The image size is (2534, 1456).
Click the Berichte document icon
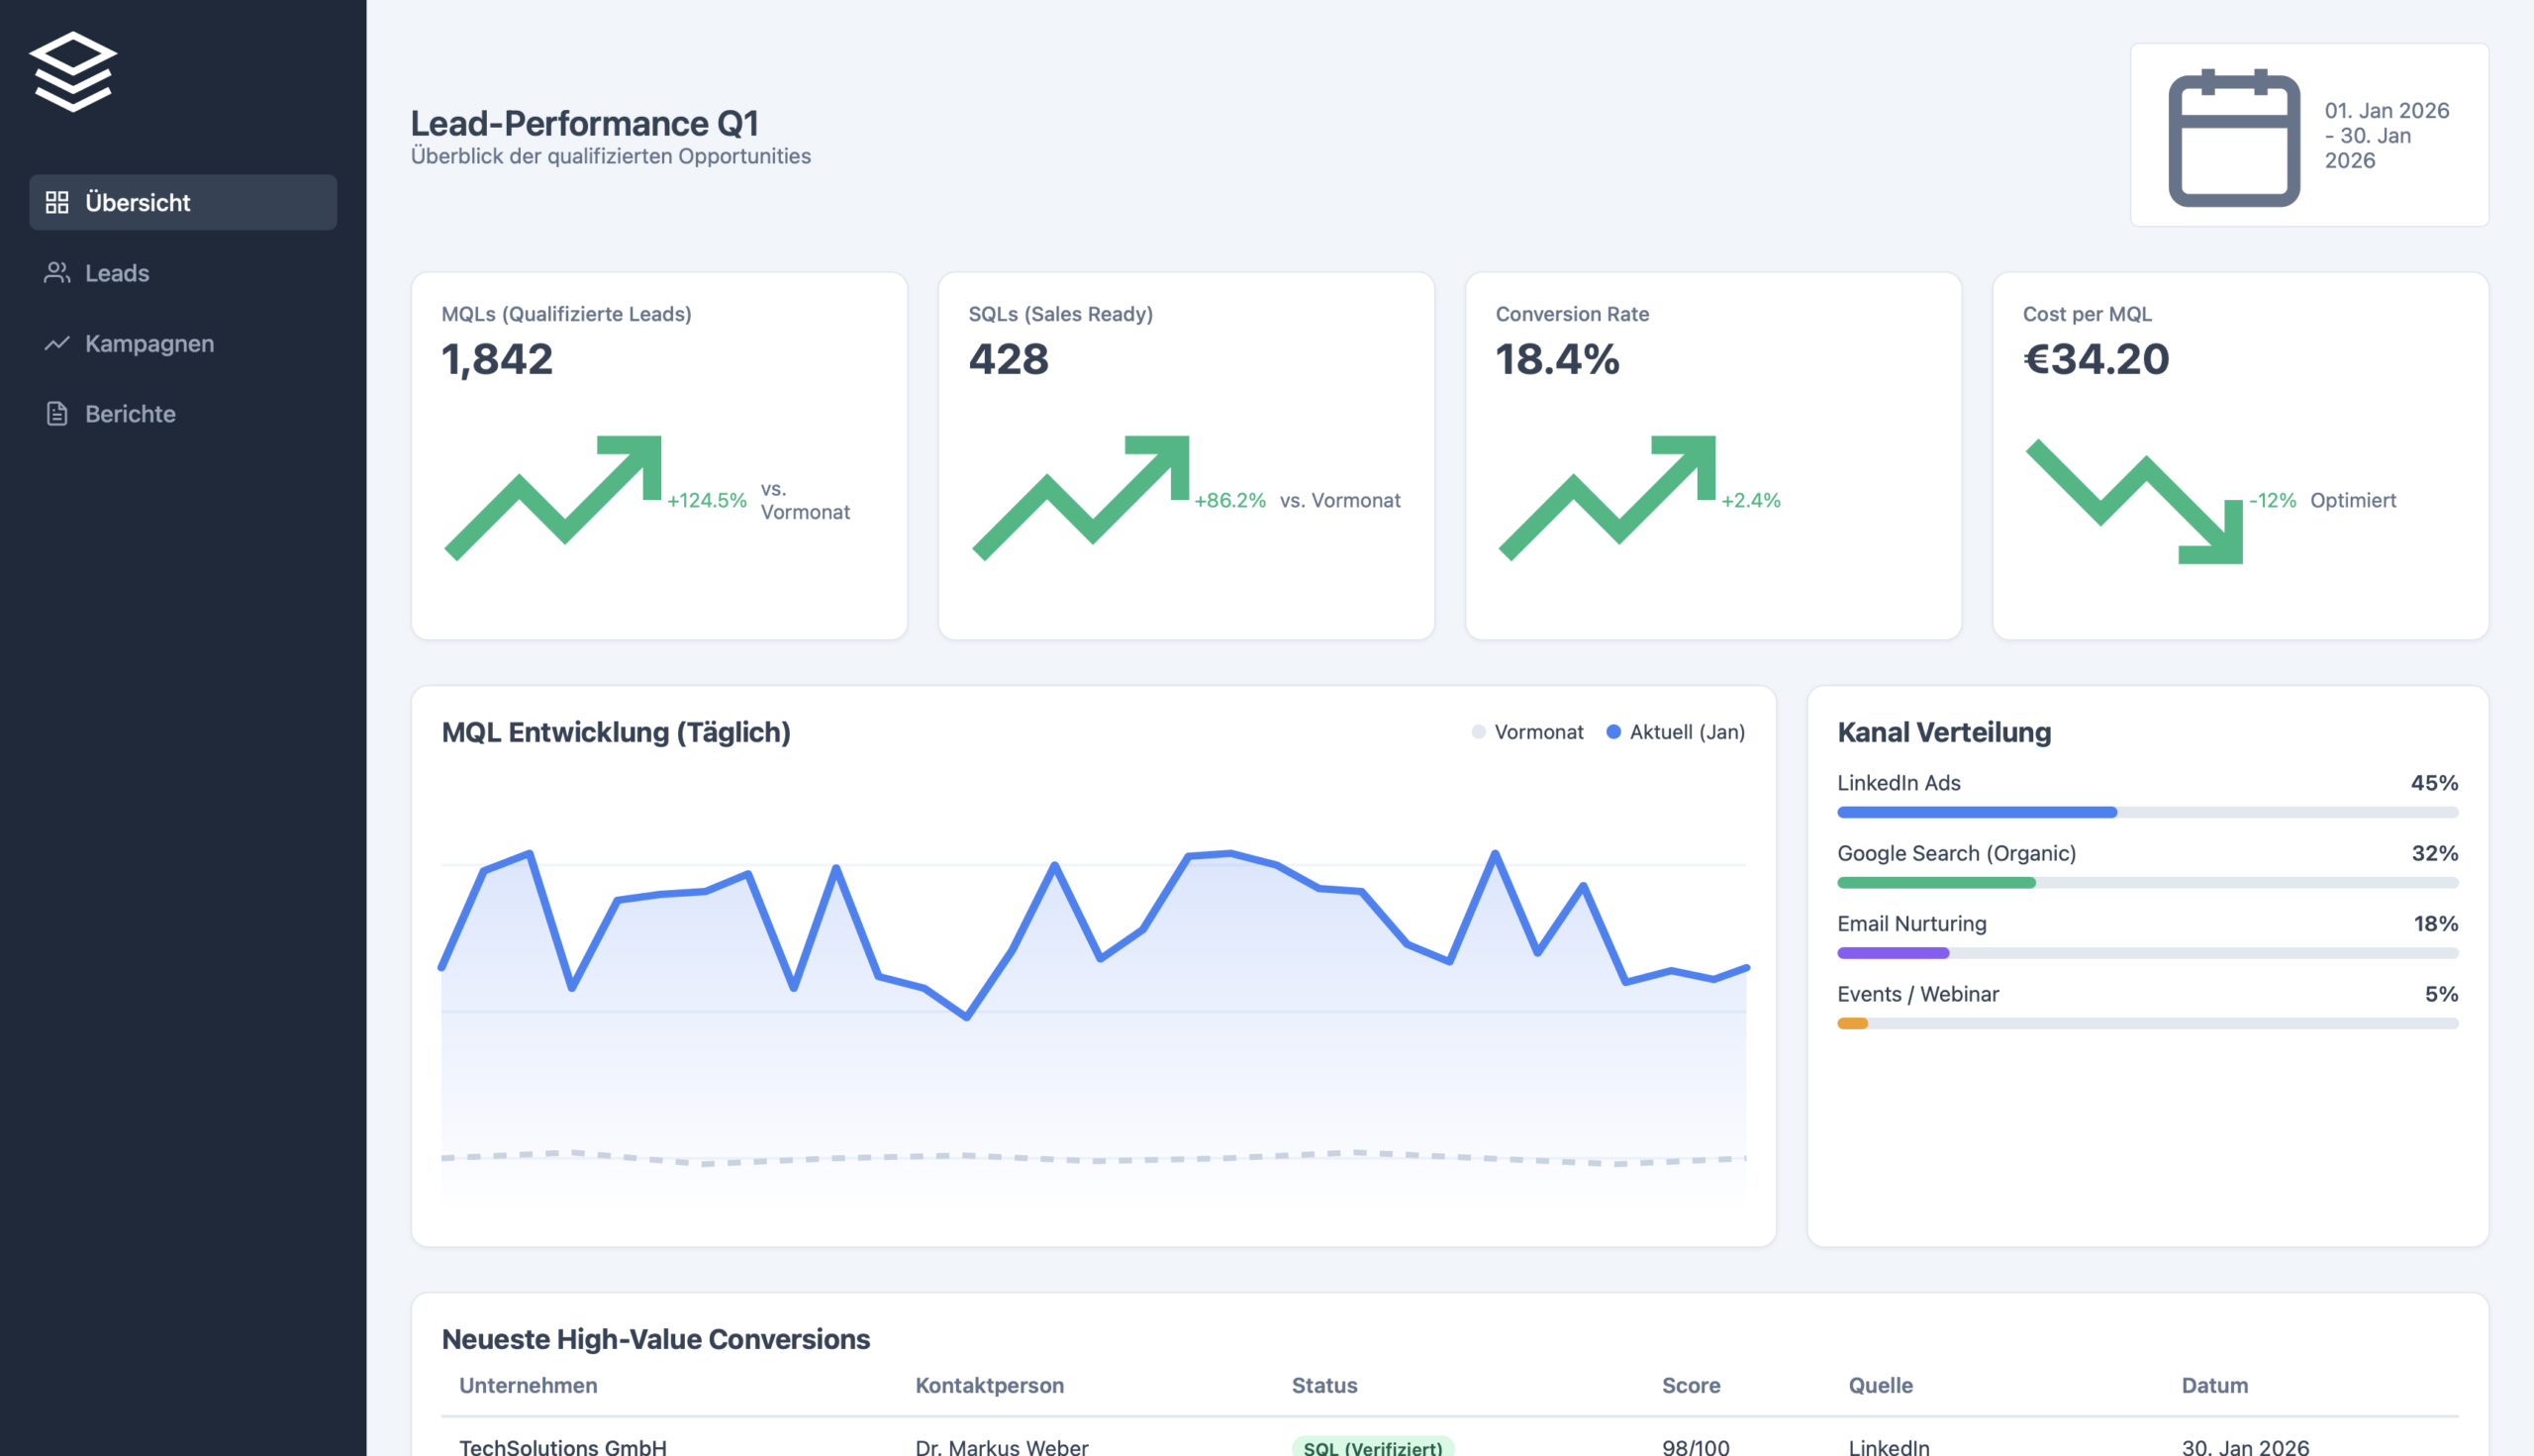57,413
